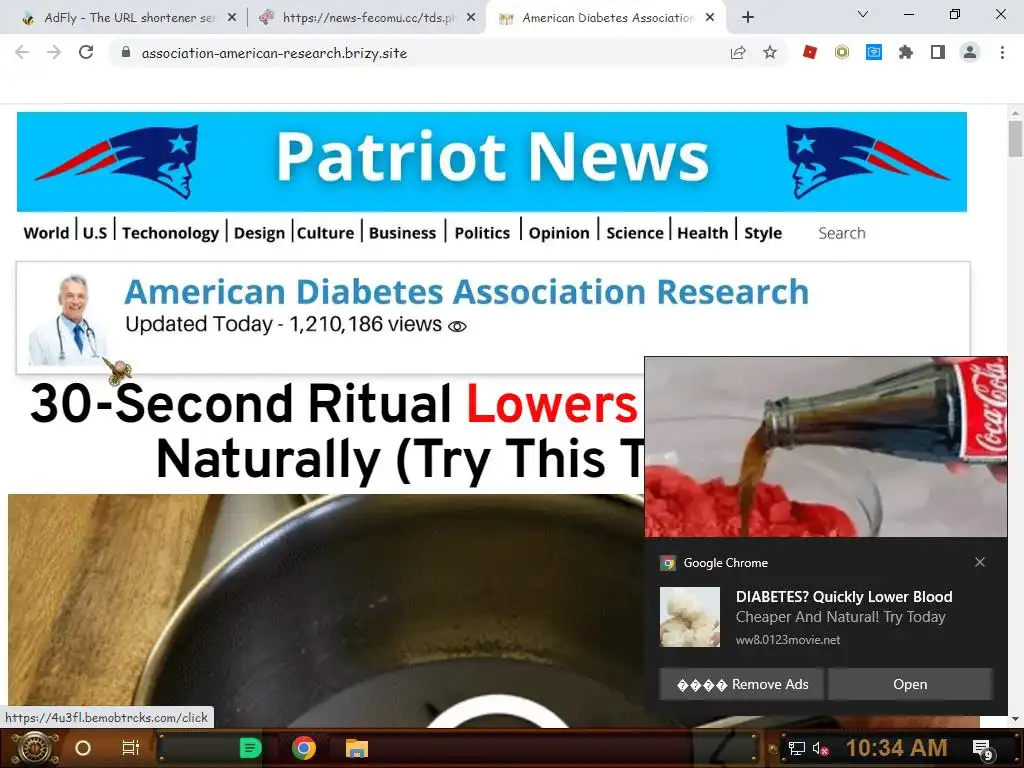Open the Culture menu item

[325, 233]
